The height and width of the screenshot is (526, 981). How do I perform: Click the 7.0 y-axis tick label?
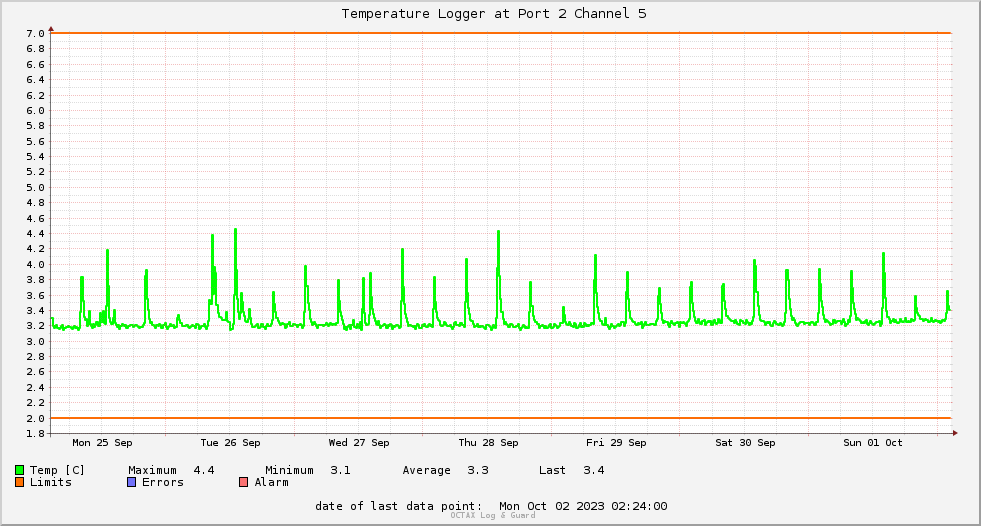tap(36, 33)
